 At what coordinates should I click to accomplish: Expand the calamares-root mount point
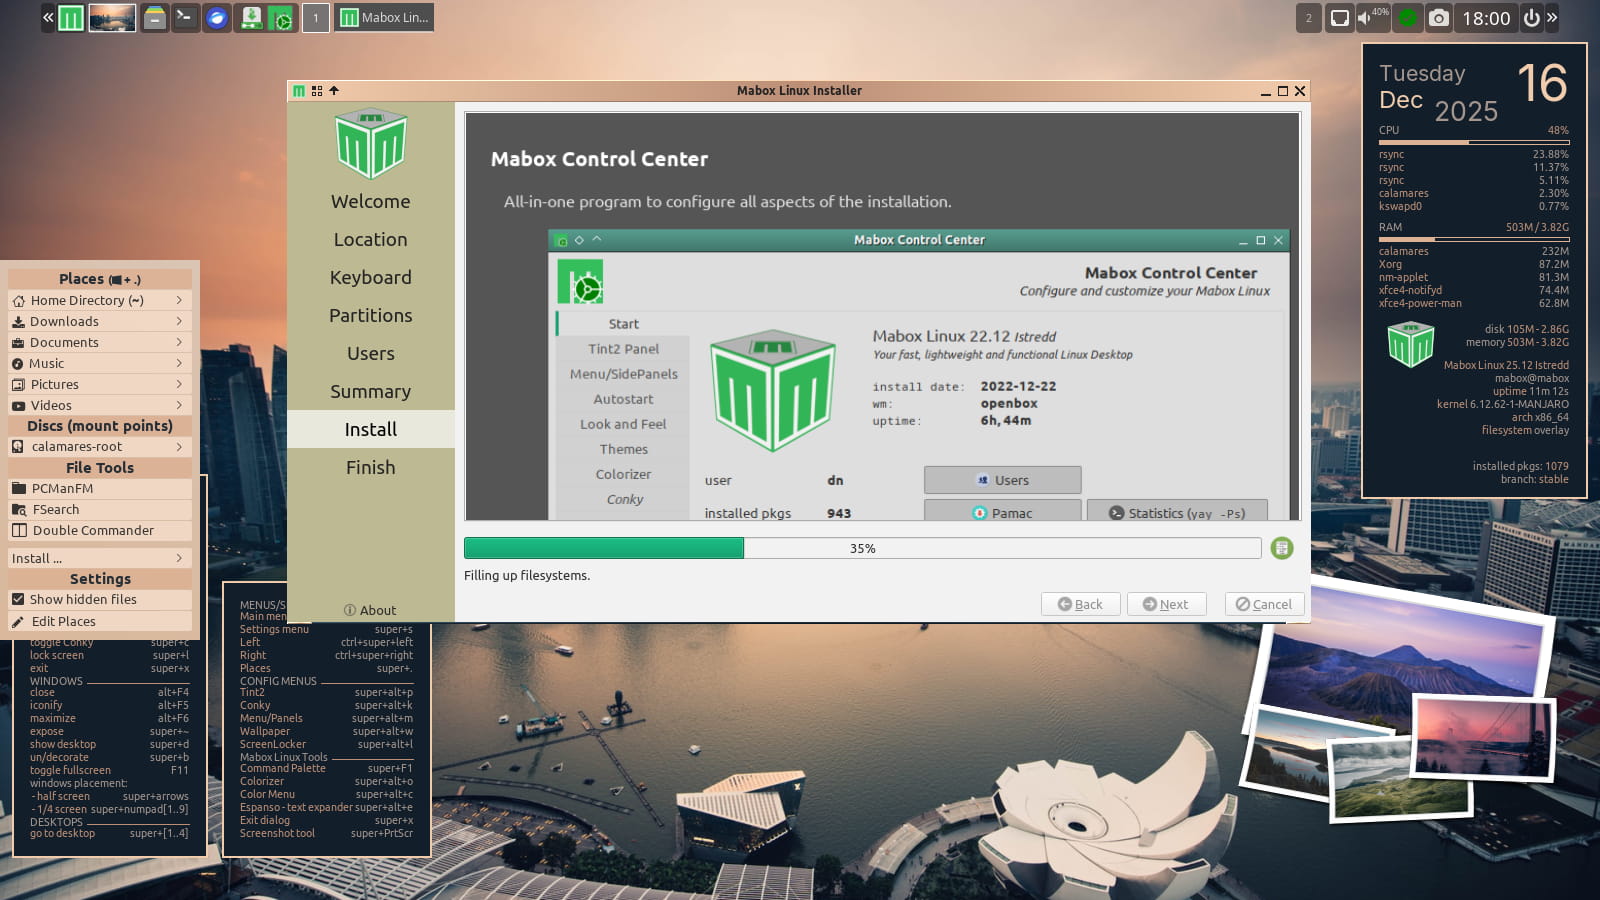179,447
